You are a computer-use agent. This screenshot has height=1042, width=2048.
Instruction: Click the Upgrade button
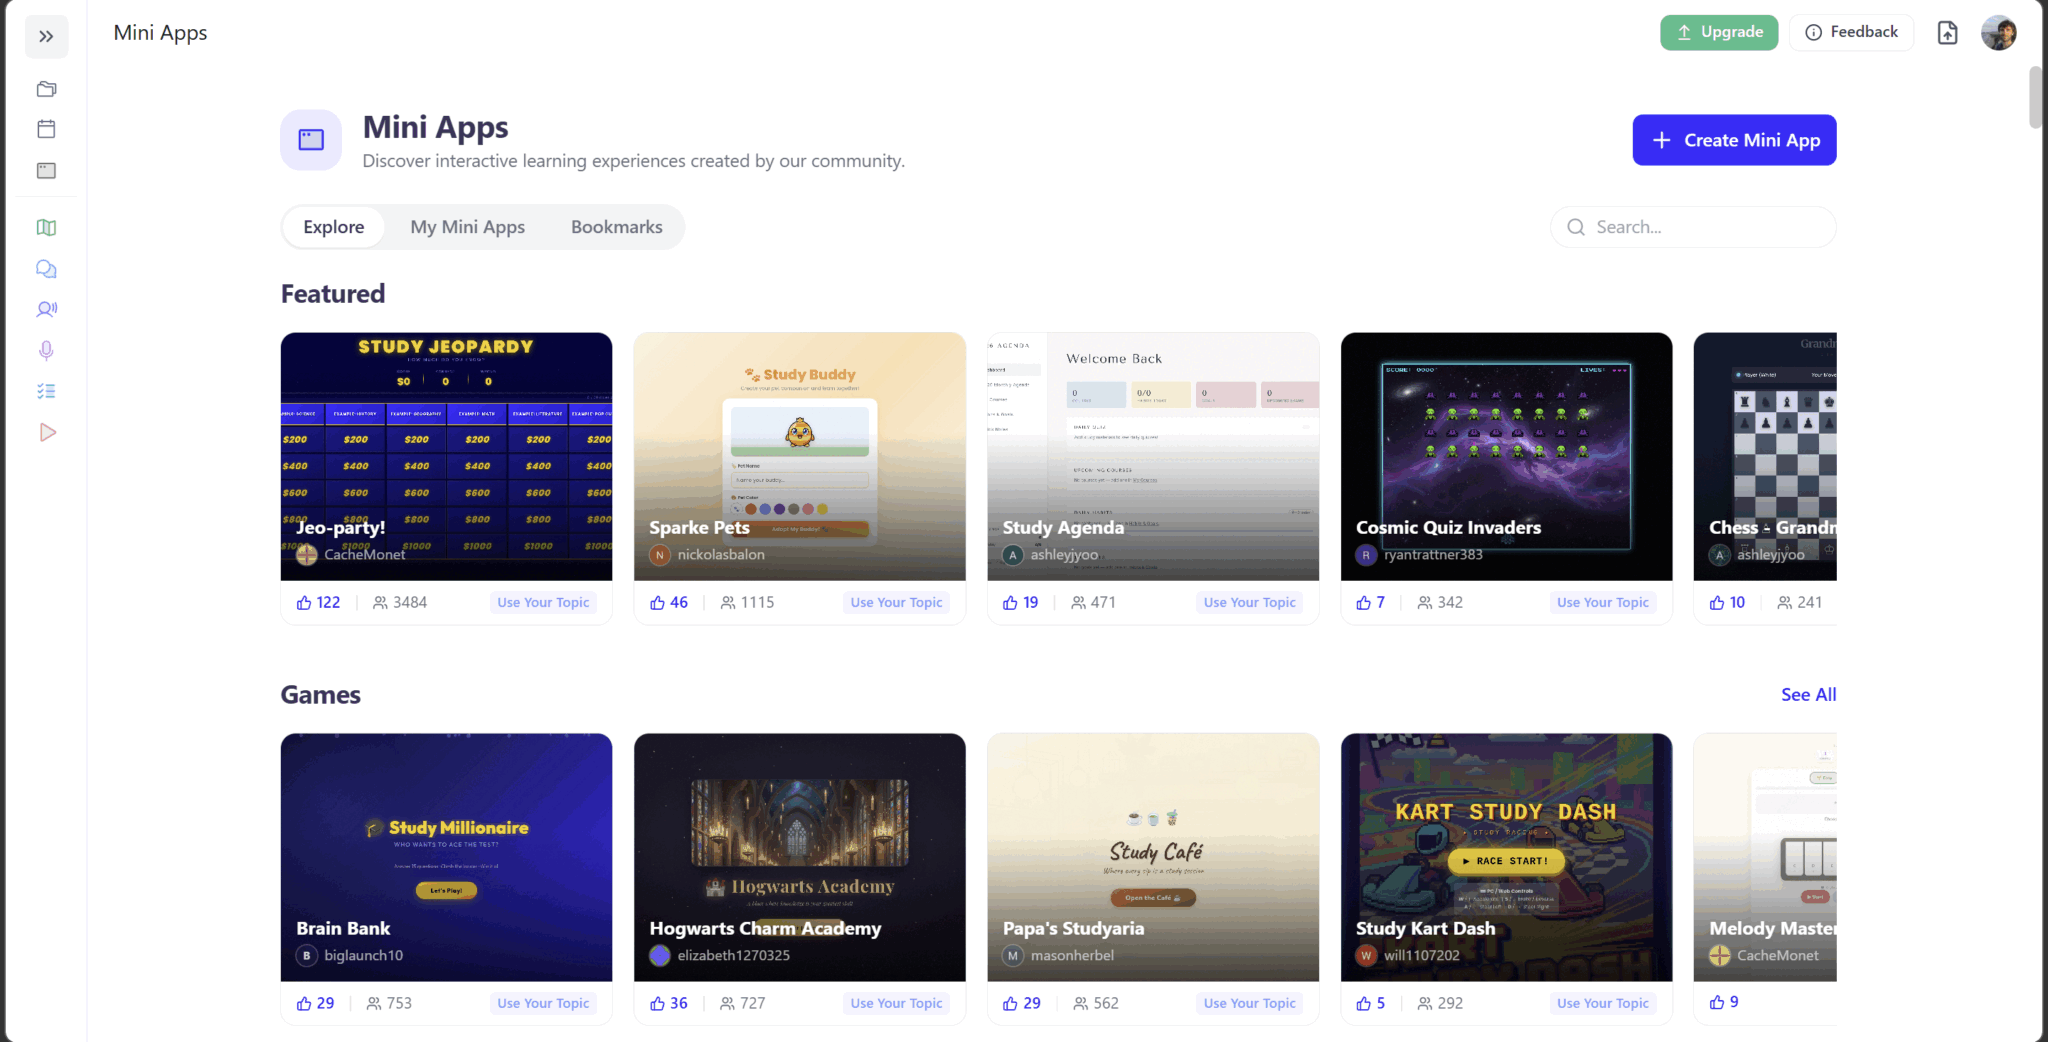coord(1719,32)
